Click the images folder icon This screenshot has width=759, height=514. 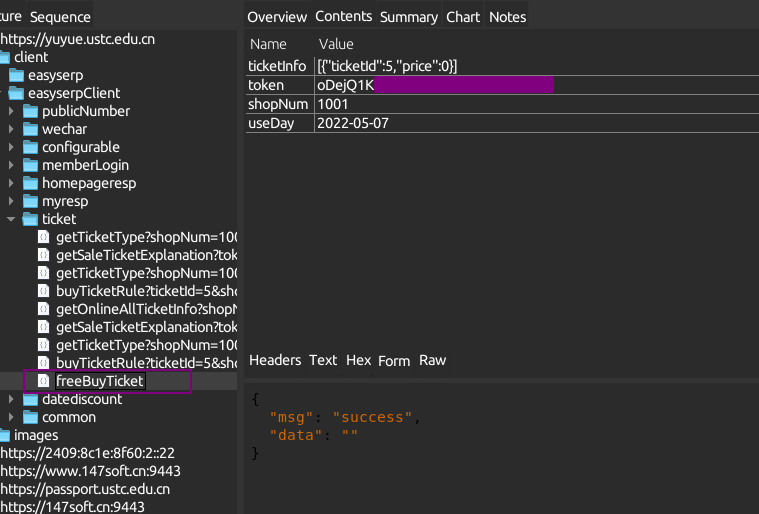coord(3,435)
